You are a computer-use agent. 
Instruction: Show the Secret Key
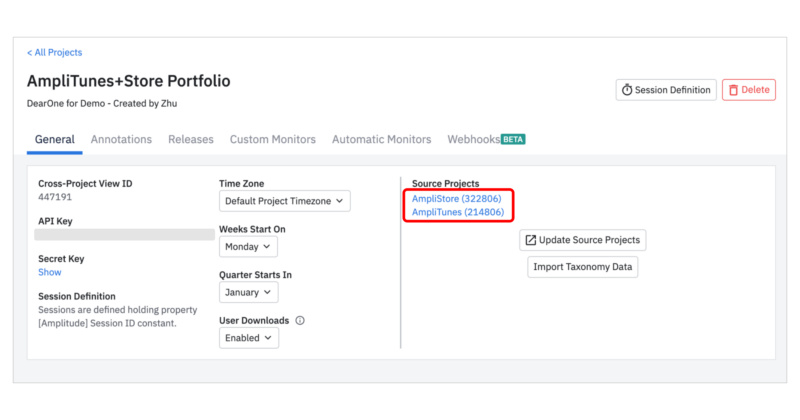[x=49, y=272]
